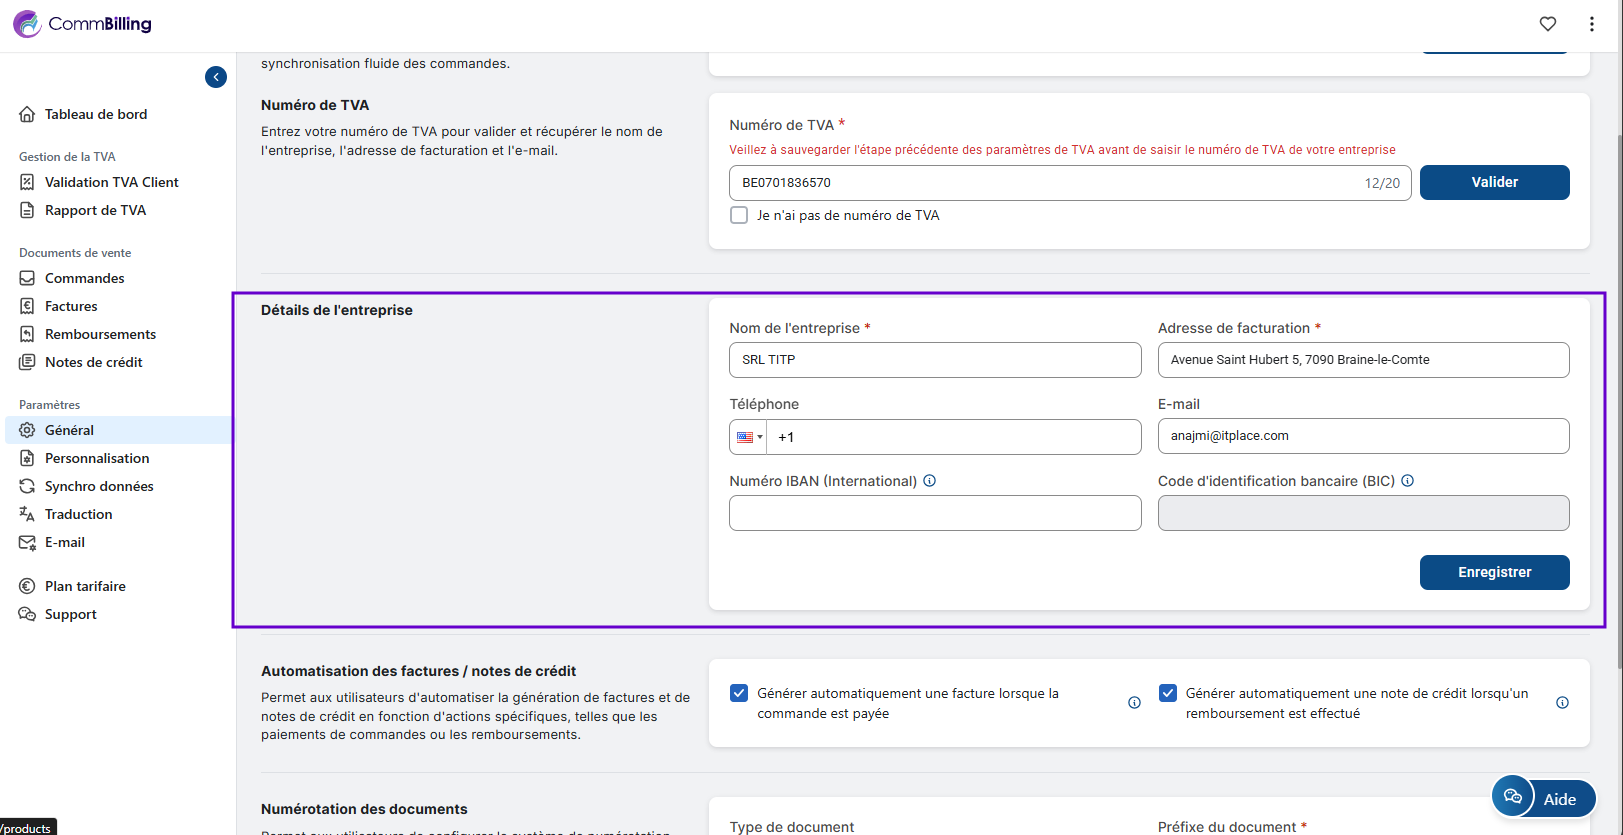The image size is (1623, 835).
Task: Open the Aide chat widget
Action: coord(1543,797)
